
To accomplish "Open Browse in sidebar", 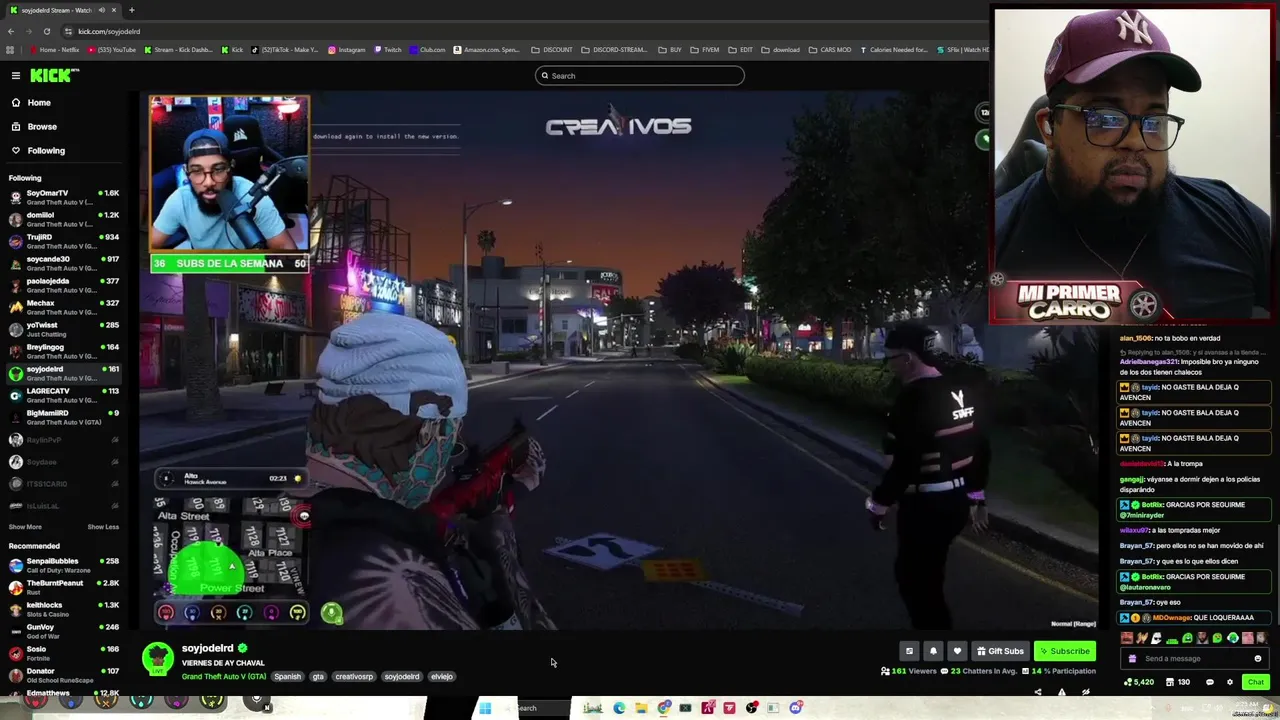I will (42, 127).
